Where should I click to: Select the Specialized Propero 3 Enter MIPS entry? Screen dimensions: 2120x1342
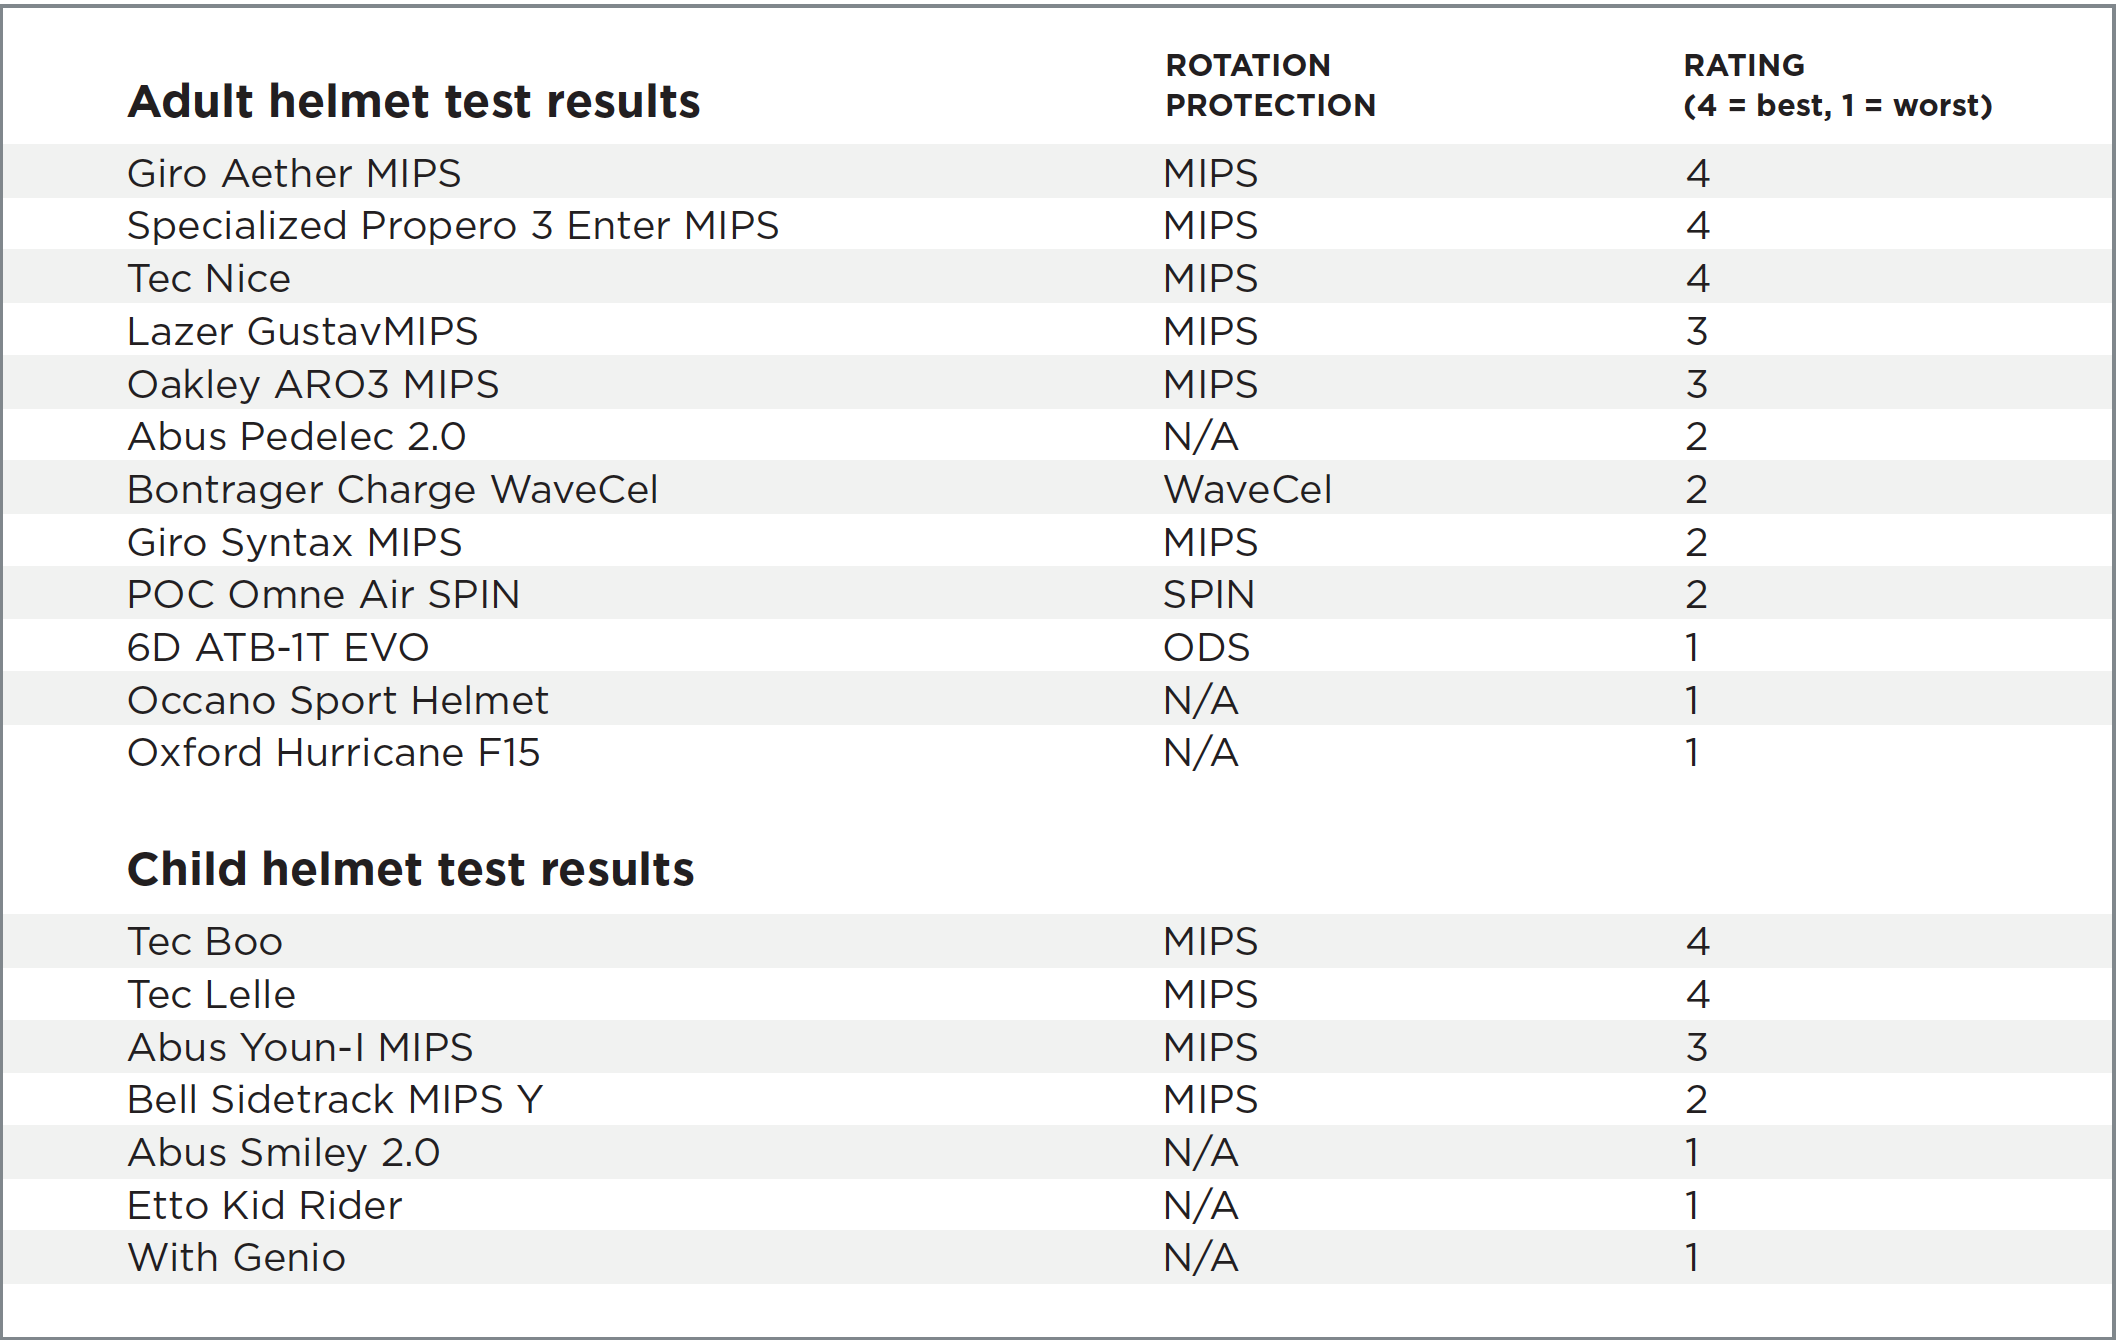(453, 226)
